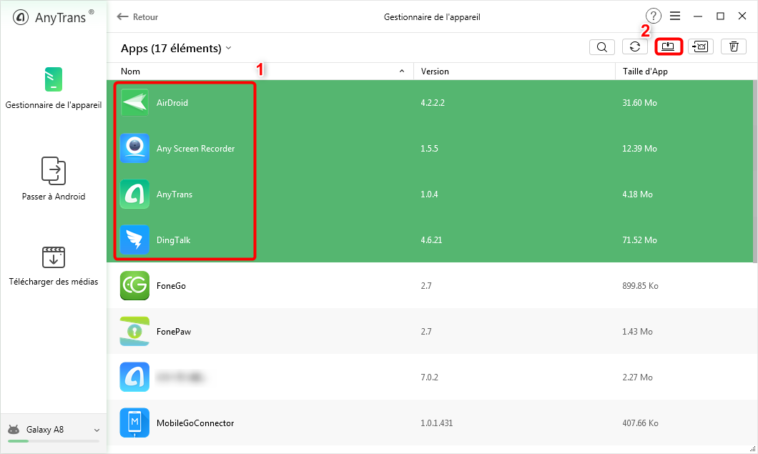Click version 4.2.2.2 cell
Viewport: 758px width, 454px height.
tap(432, 103)
